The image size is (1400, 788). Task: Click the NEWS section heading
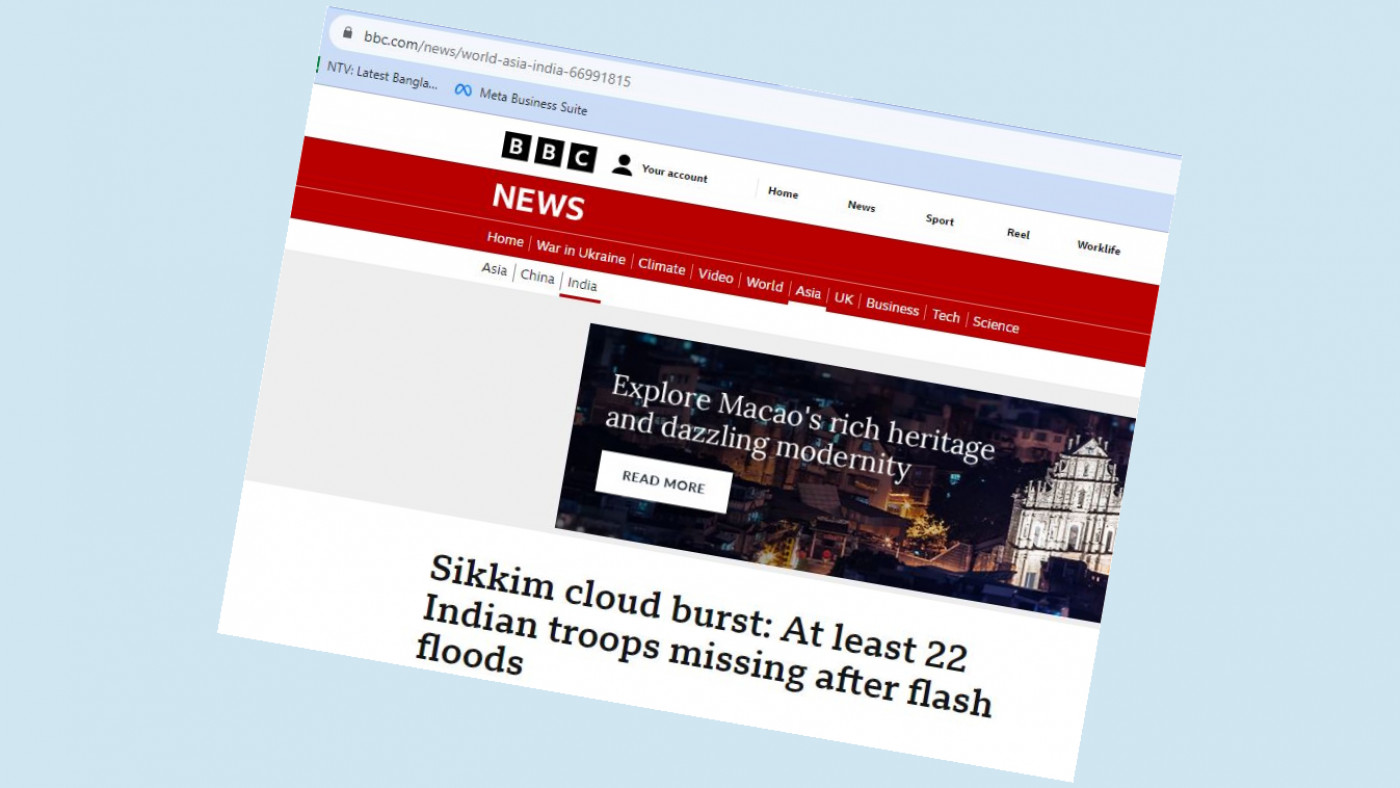(x=538, y=201)
